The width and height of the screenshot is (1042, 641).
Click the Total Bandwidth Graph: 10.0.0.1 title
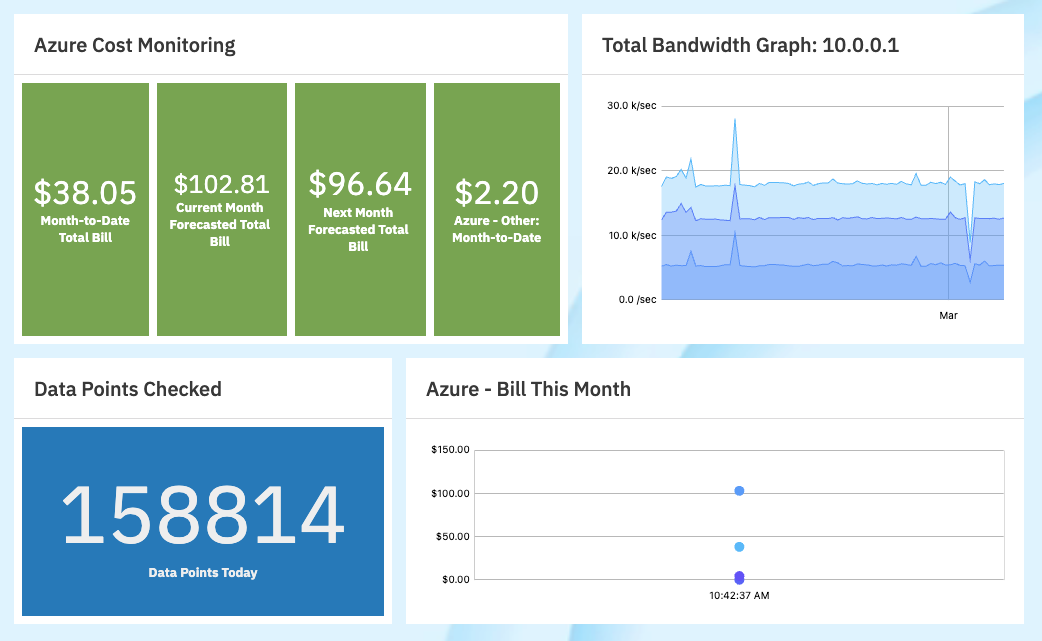[751, 45]
